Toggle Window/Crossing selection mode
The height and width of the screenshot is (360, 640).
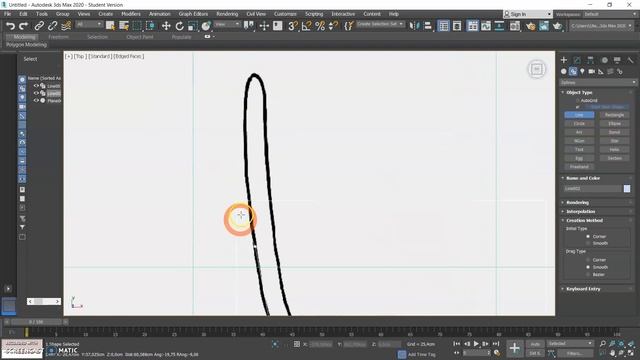pyautogui.click(x=151, y=26)
